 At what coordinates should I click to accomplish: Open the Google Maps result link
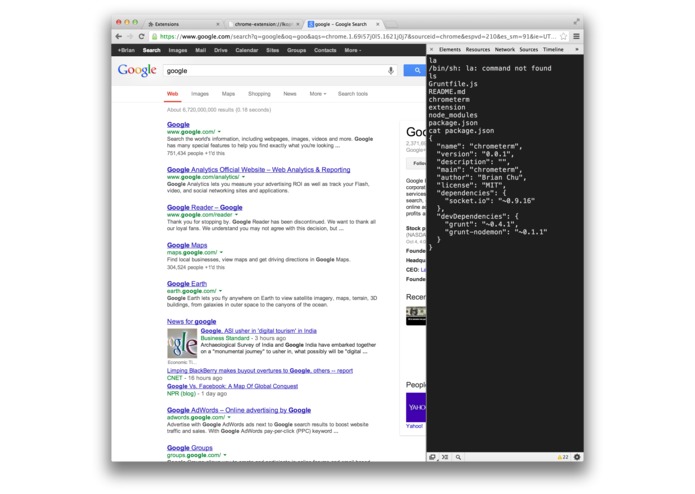[187, 245]
